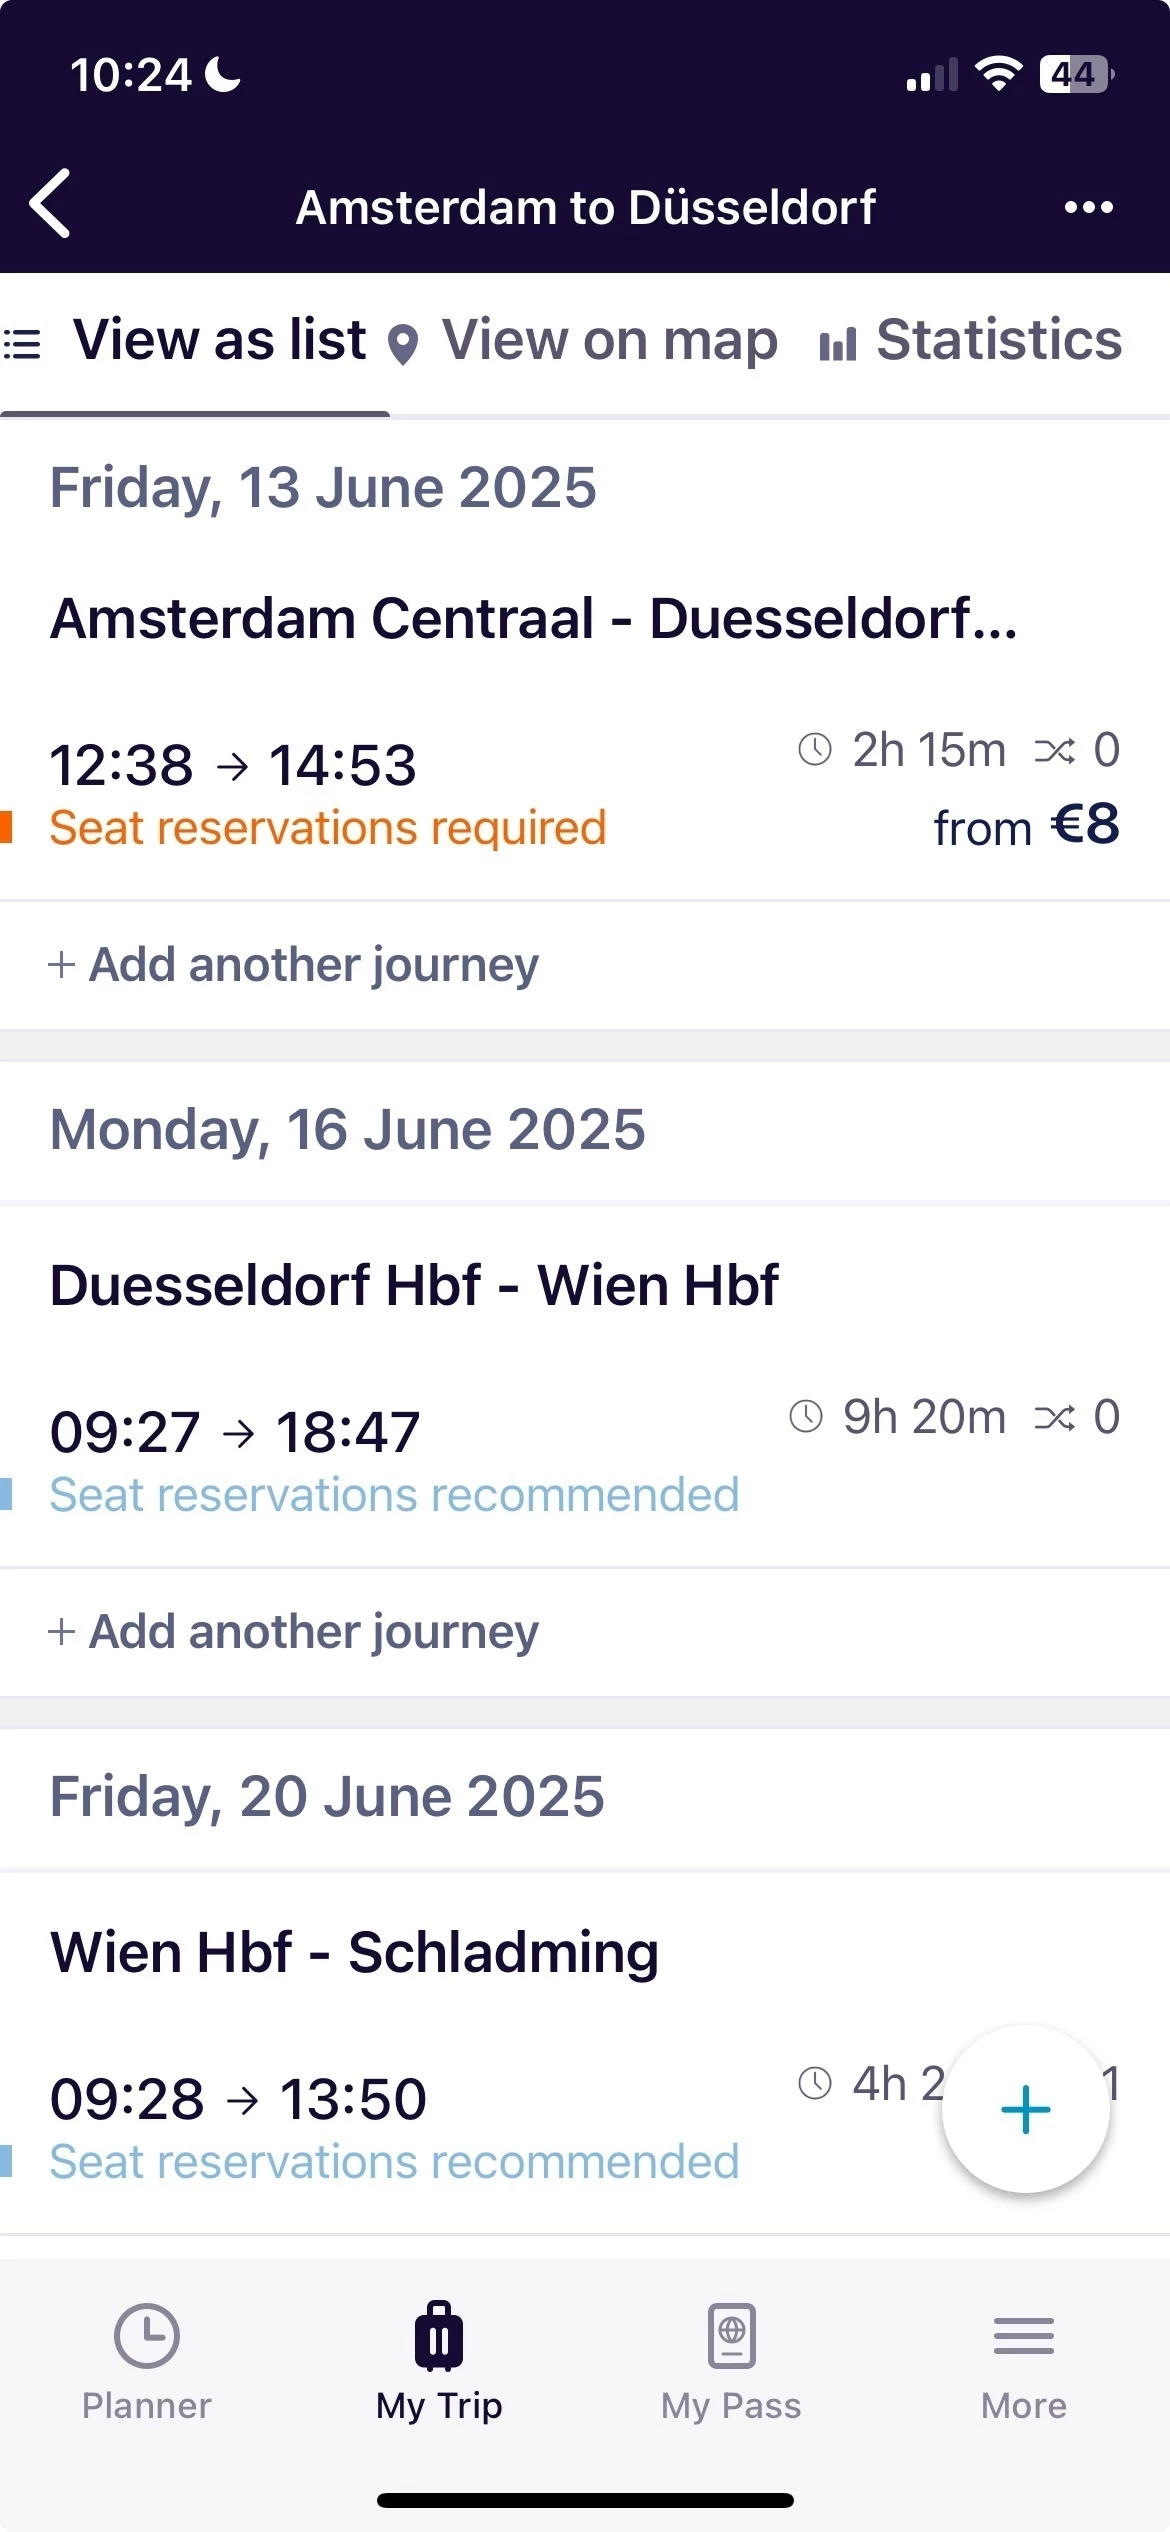
Task: Tap the floating plus button
Action: point(1025,2109)
